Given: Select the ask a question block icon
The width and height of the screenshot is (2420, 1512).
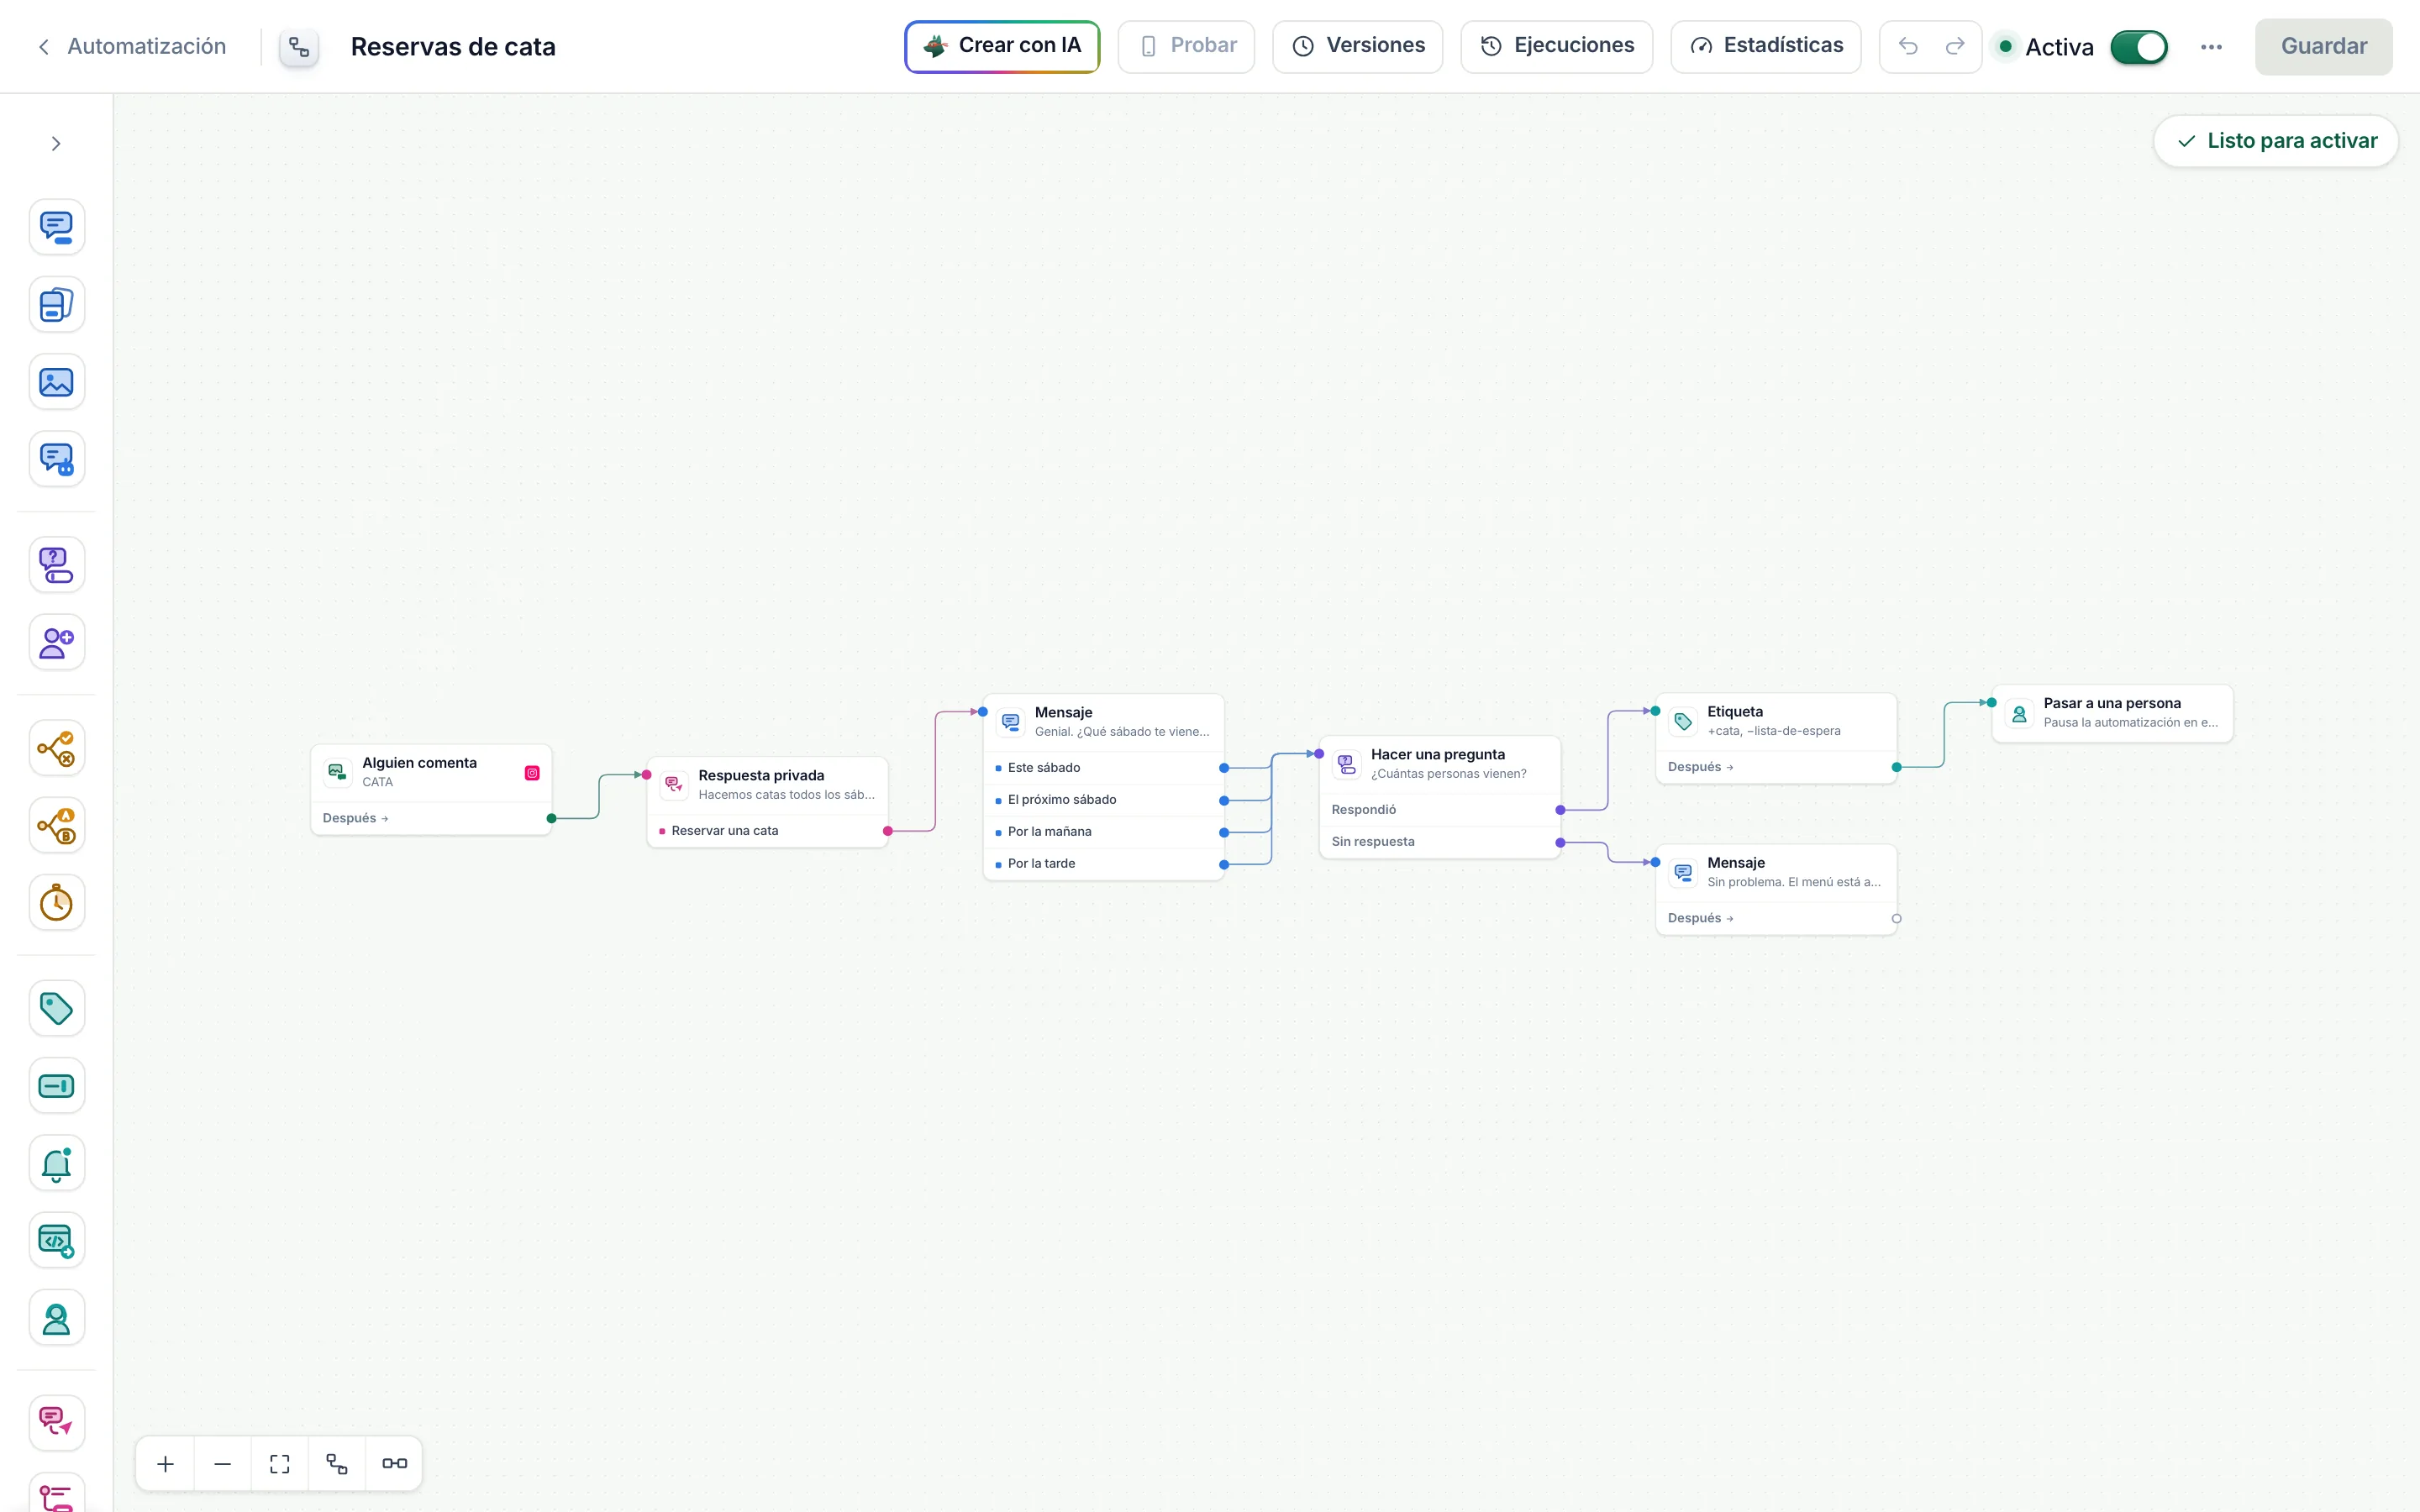Looking at the screenshot, I should [x=56, y=565].
